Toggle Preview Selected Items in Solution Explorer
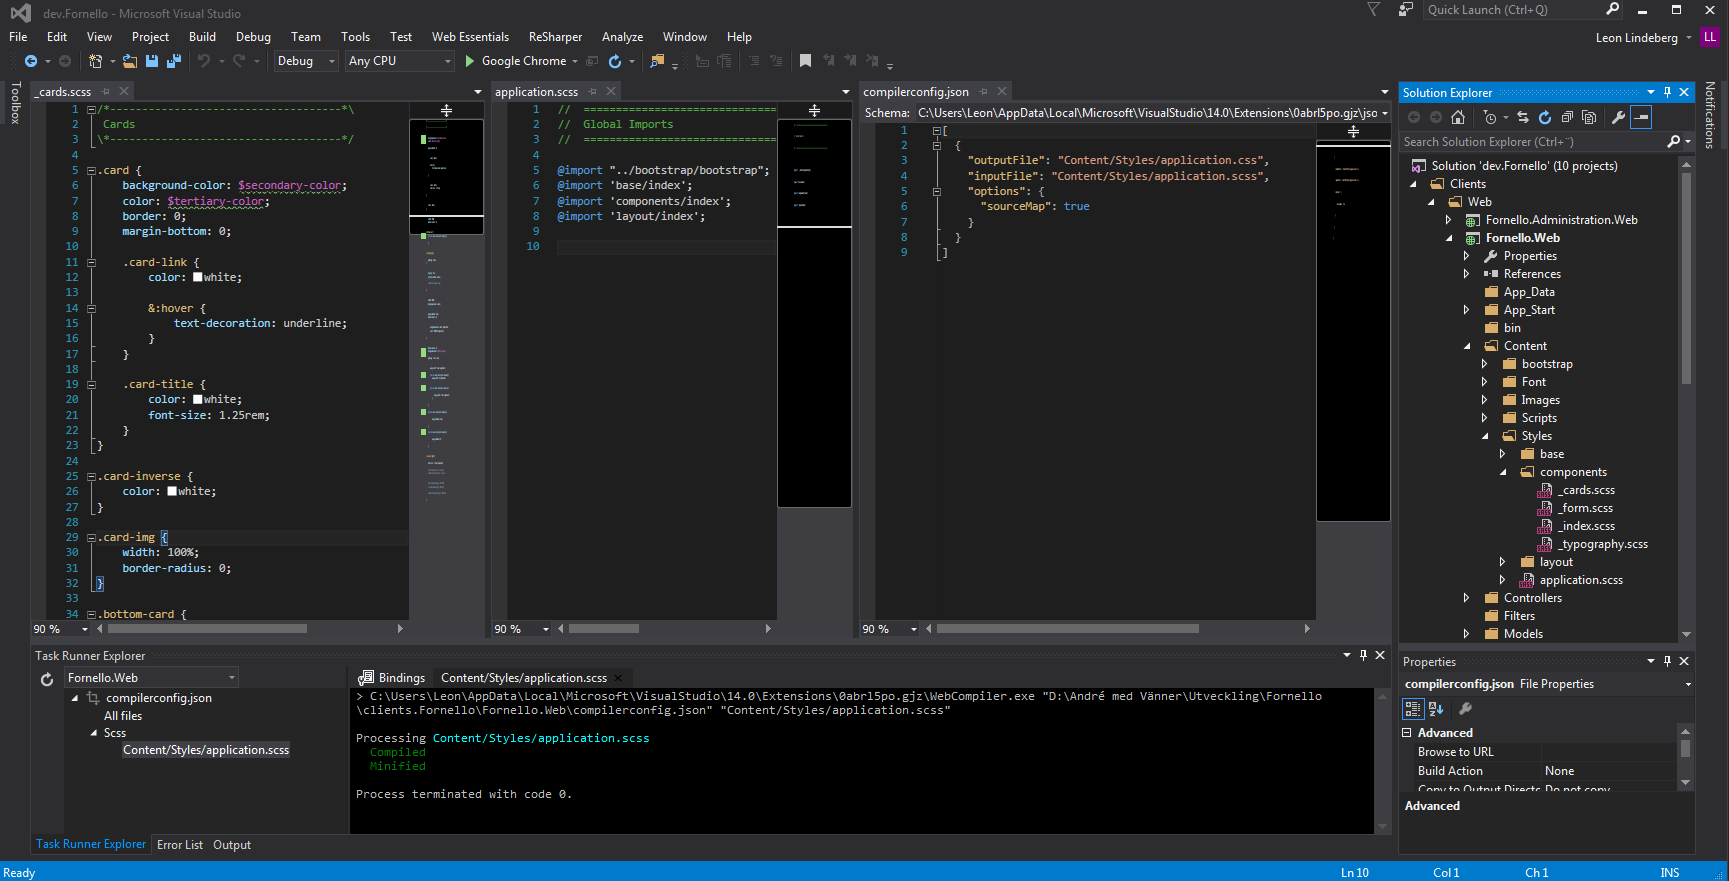Image resolution: width=1729 pixels, height=881 pixels. tap(1641, 117)
